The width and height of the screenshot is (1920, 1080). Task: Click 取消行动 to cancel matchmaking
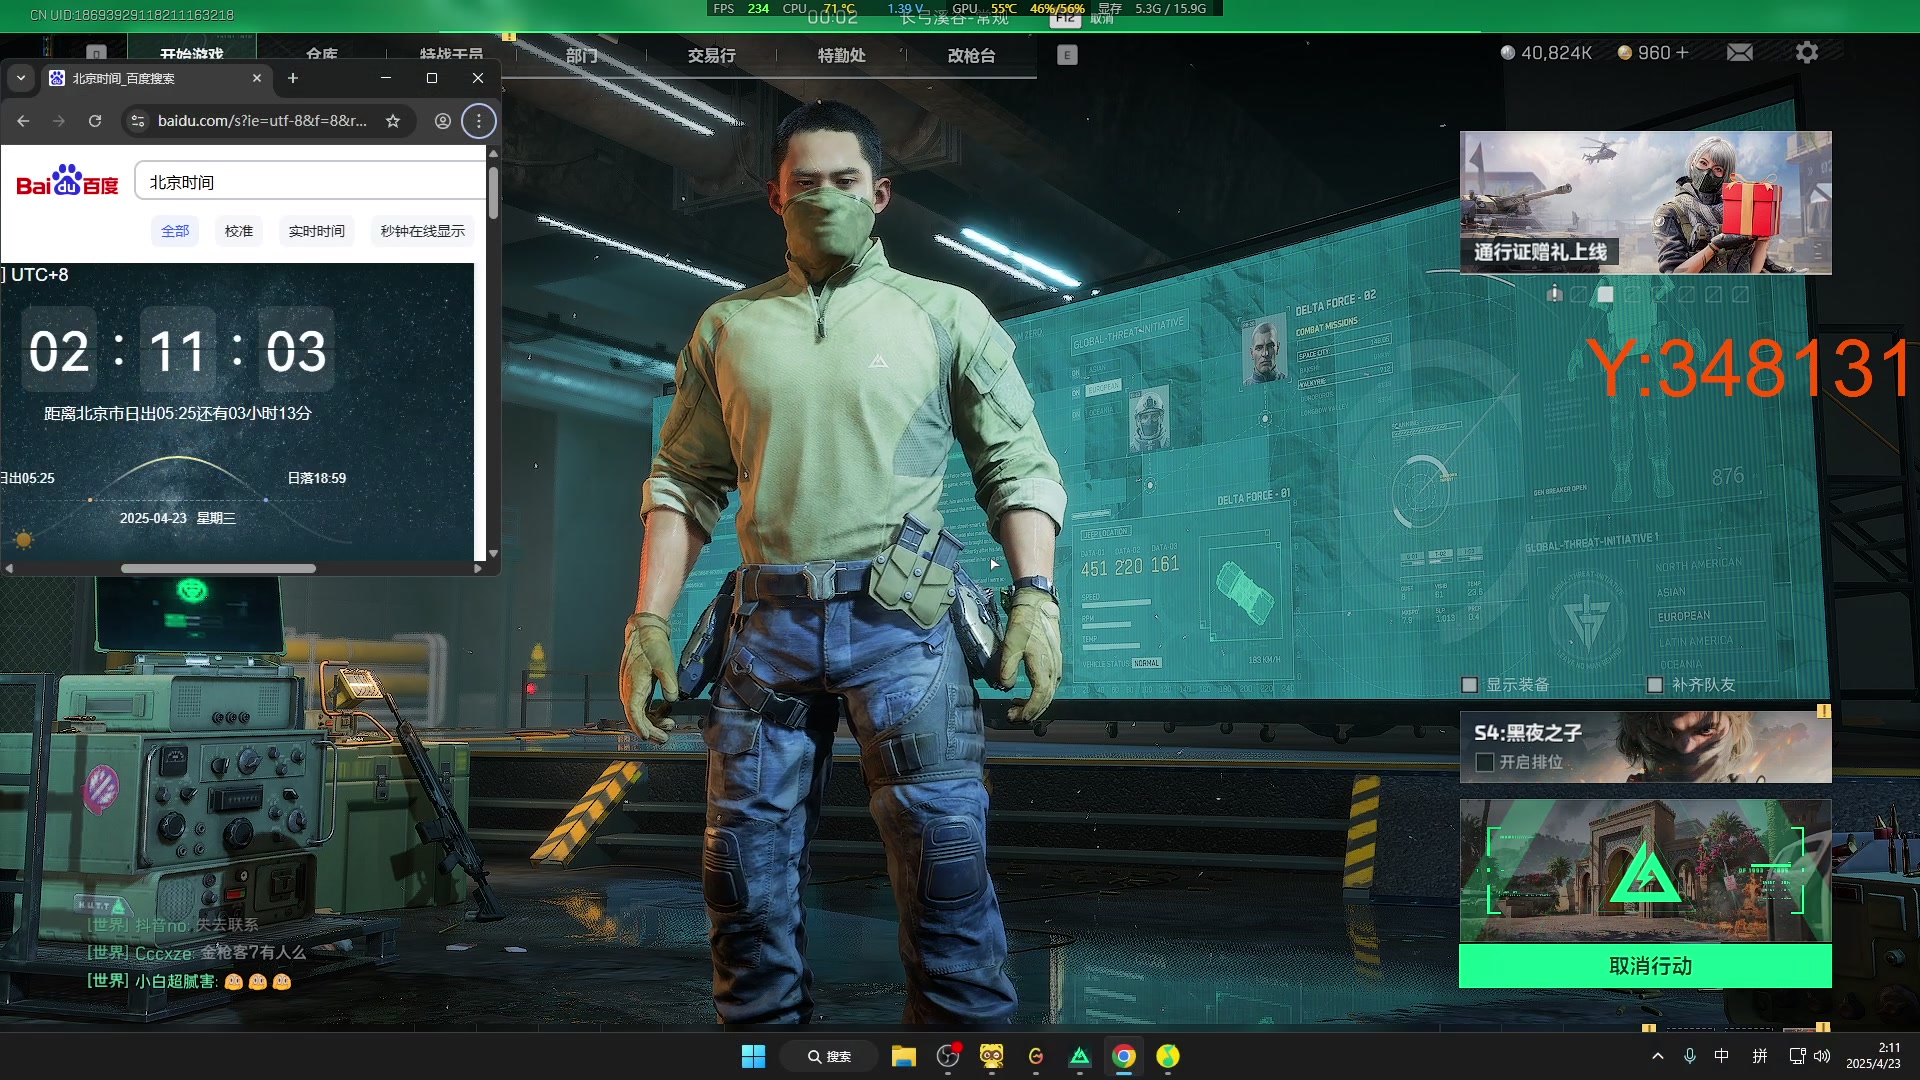[1645, 966]
